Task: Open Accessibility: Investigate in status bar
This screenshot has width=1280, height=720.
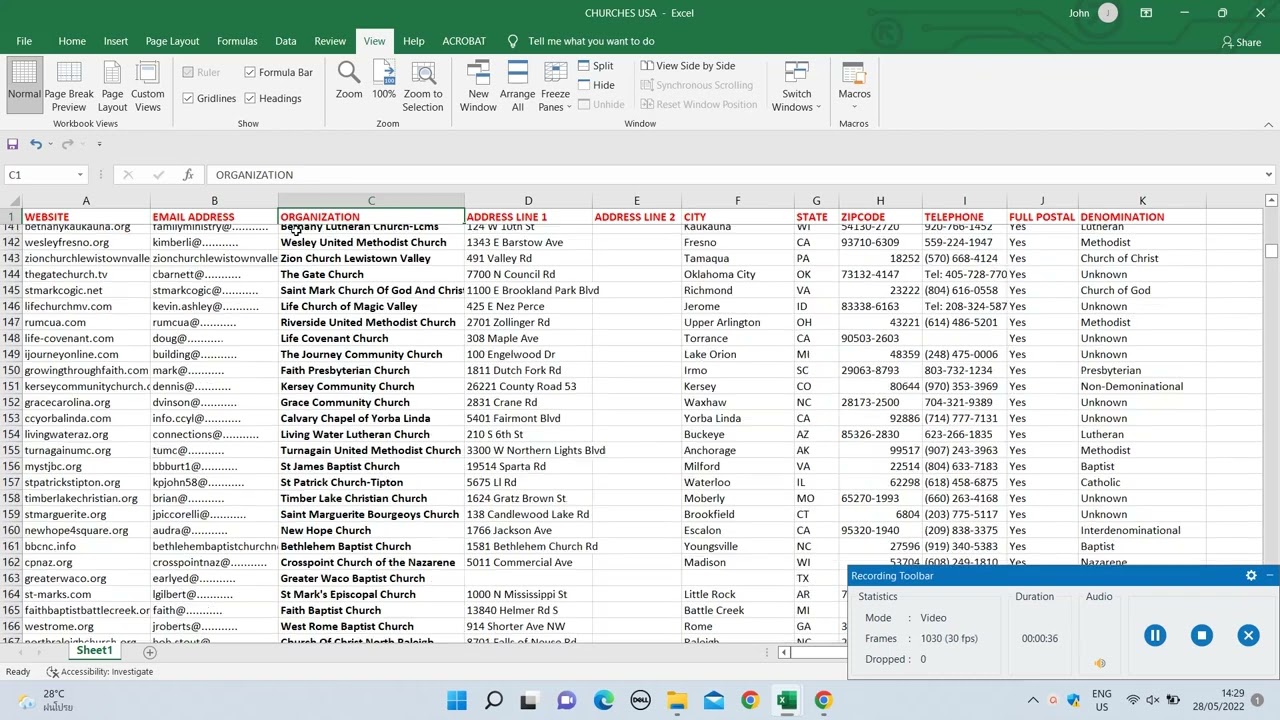Action: click(100, 672)
